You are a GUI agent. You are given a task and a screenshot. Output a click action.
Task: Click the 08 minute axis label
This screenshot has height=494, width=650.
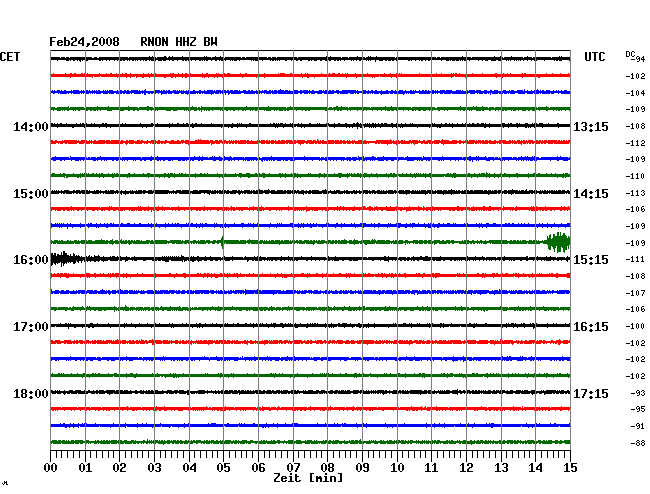(327, 468)
